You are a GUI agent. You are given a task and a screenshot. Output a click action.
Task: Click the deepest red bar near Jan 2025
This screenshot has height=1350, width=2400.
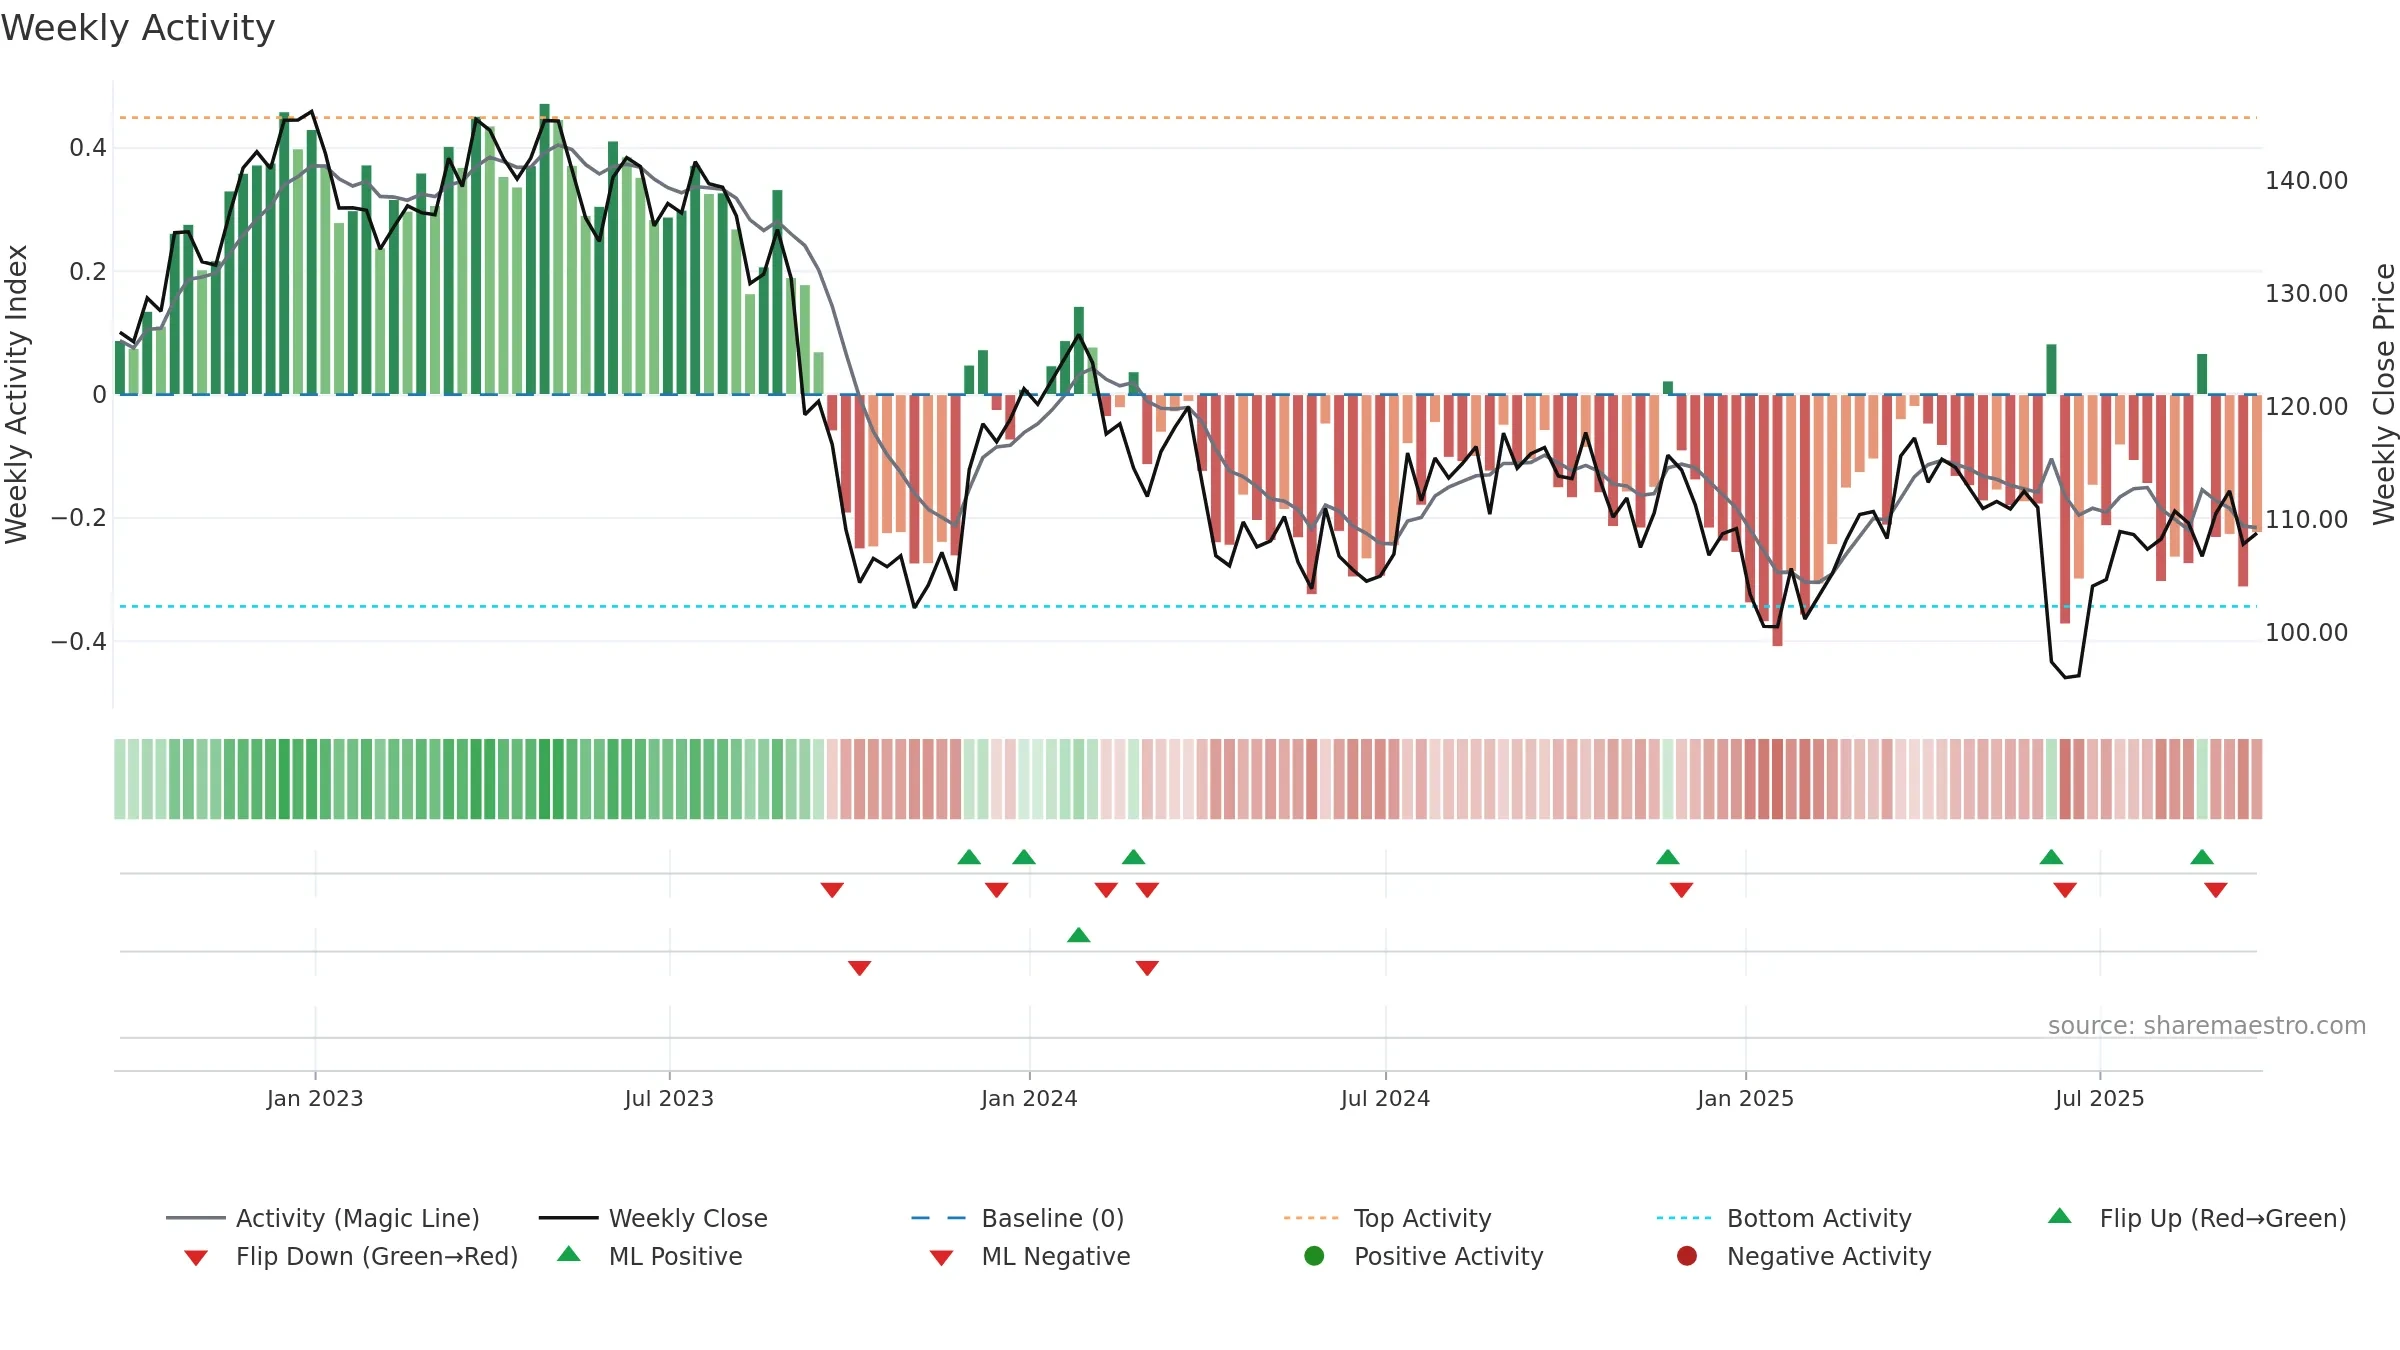(1777, 520)
